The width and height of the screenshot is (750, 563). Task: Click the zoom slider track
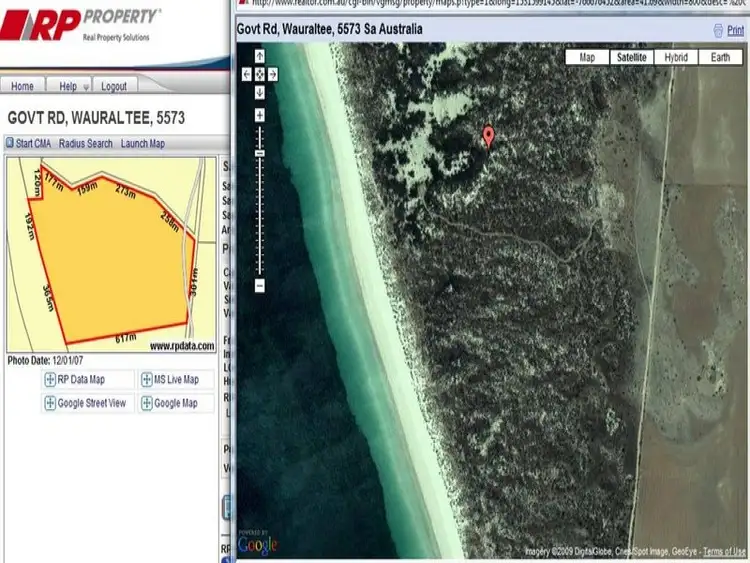click(260, 201)
